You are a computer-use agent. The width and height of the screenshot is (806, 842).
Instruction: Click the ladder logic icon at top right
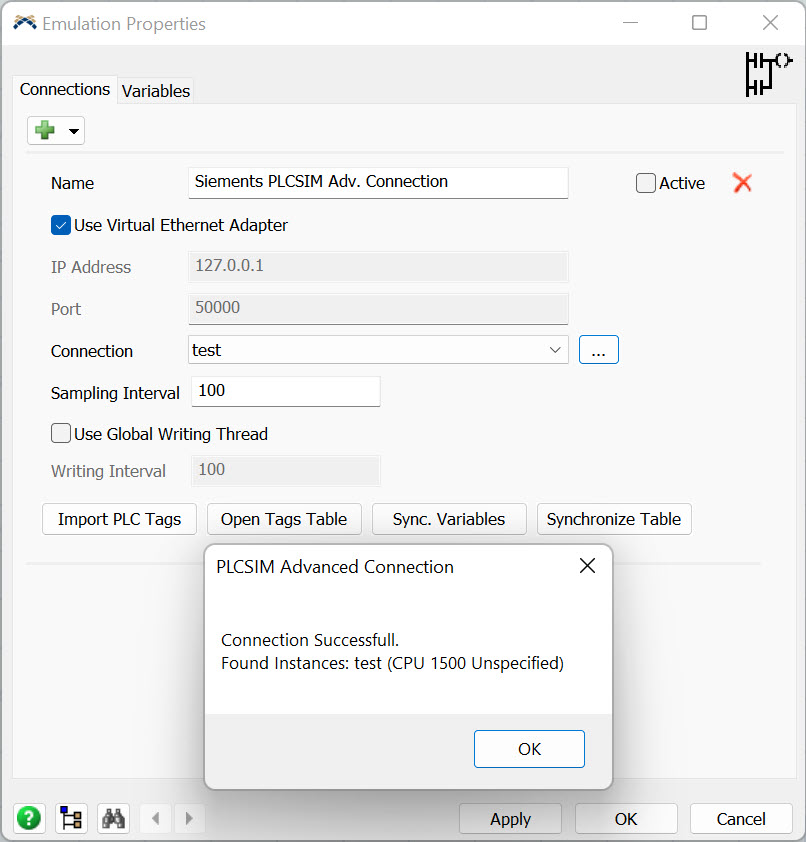coord(767,74)
